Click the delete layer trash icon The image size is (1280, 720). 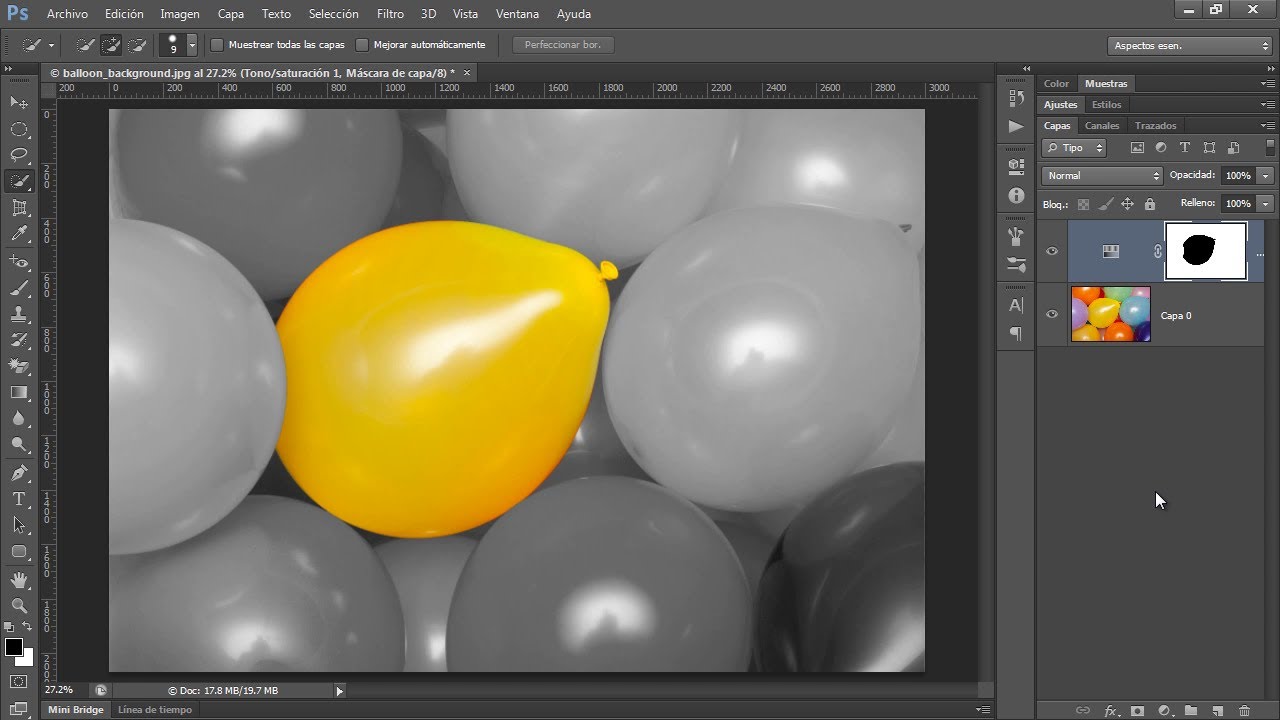1244,711
